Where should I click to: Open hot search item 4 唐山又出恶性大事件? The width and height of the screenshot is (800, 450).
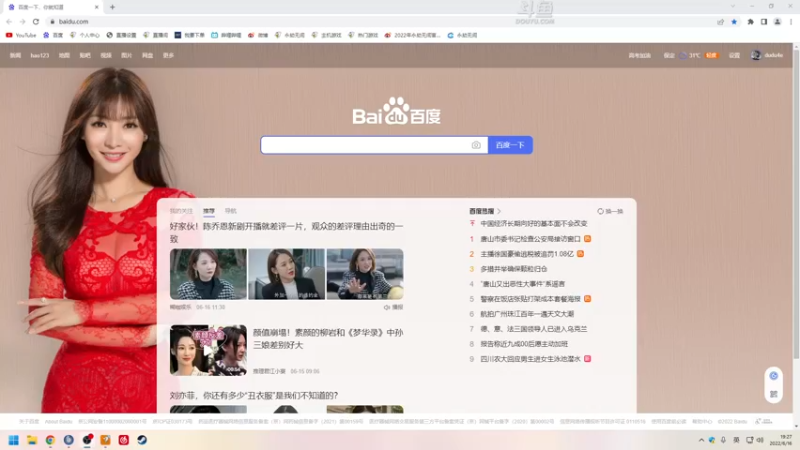522,284
